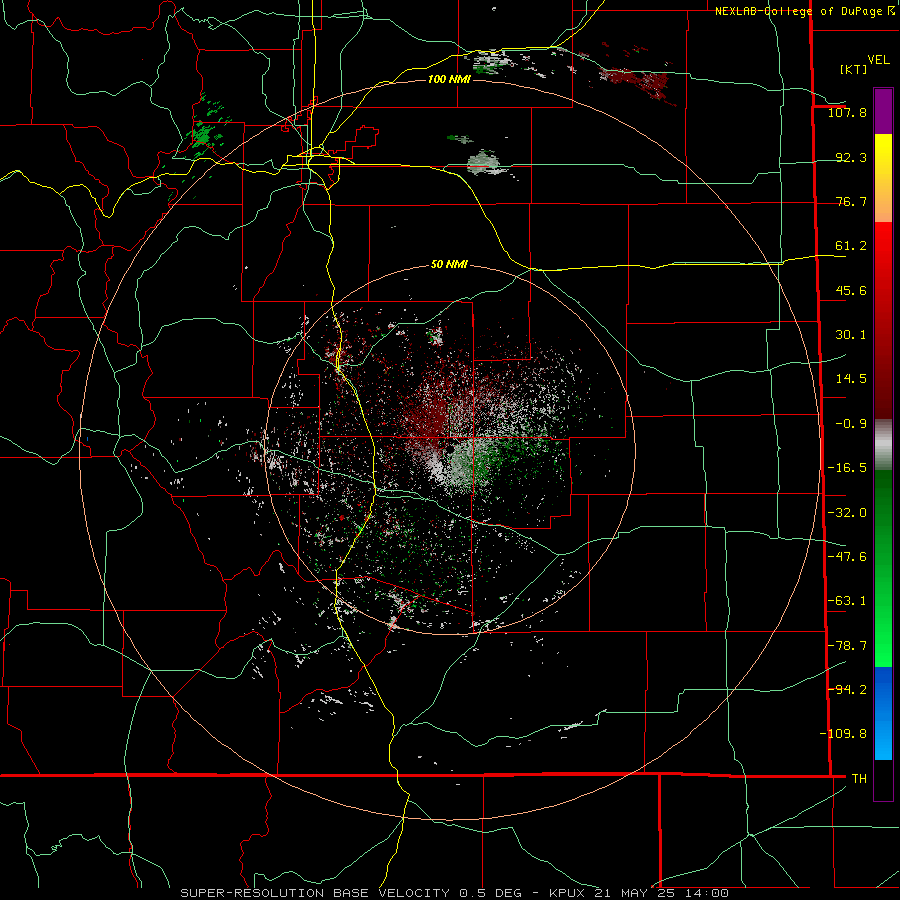Click the 30.1 legend value

pyautogui.click(x=851, y=335)
